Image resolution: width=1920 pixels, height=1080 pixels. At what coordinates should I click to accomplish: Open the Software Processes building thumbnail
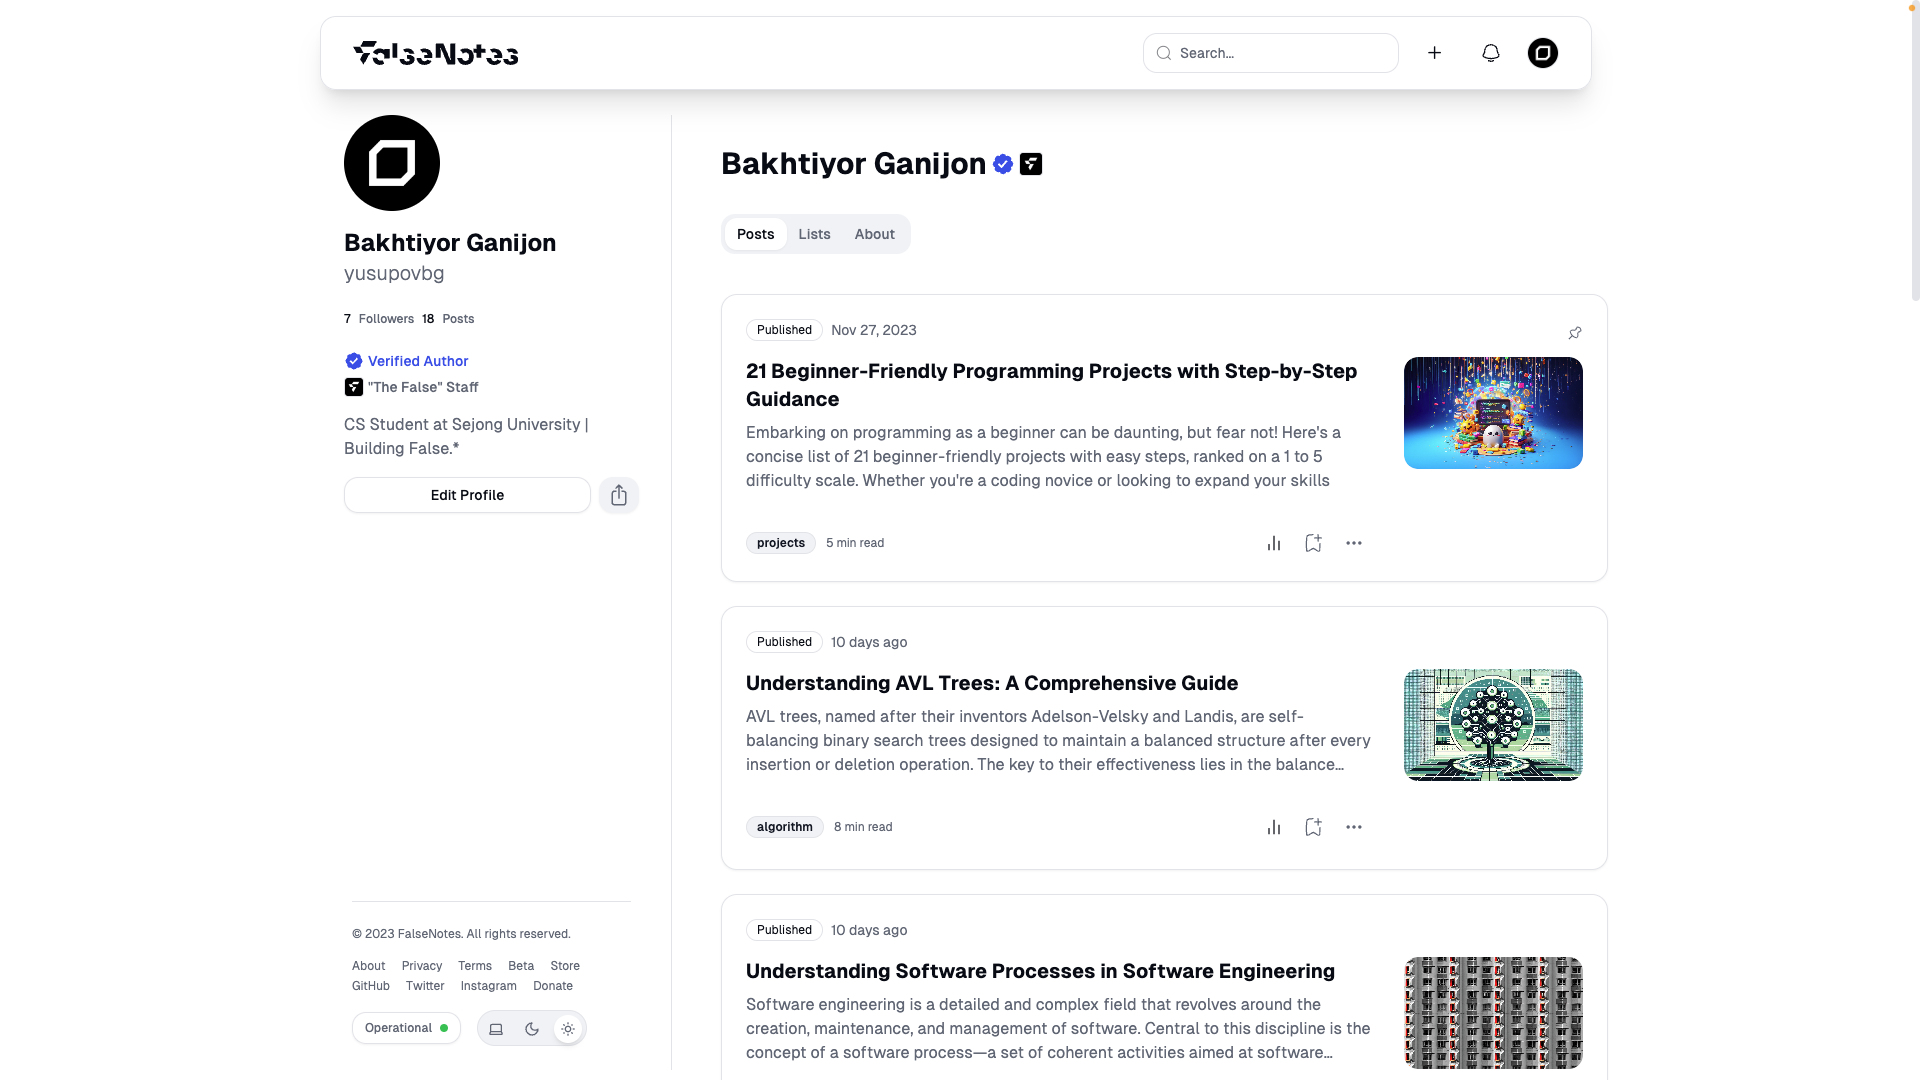pos(1493,1013)
